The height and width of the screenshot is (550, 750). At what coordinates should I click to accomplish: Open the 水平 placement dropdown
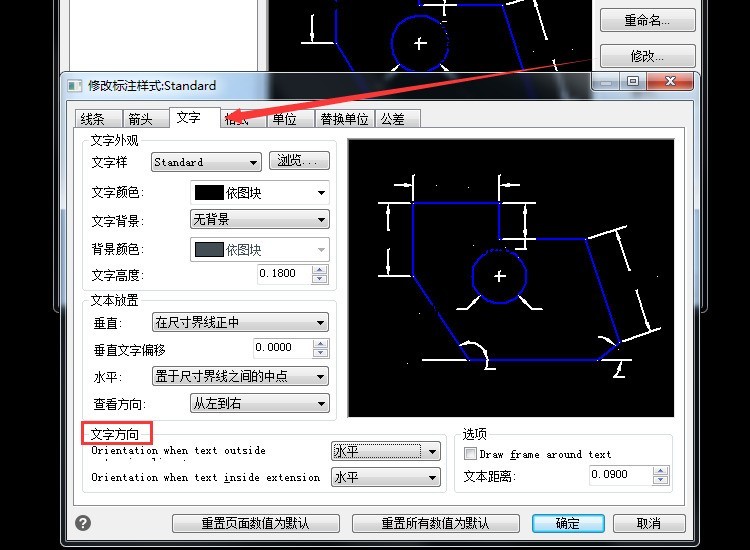point(240,376)
